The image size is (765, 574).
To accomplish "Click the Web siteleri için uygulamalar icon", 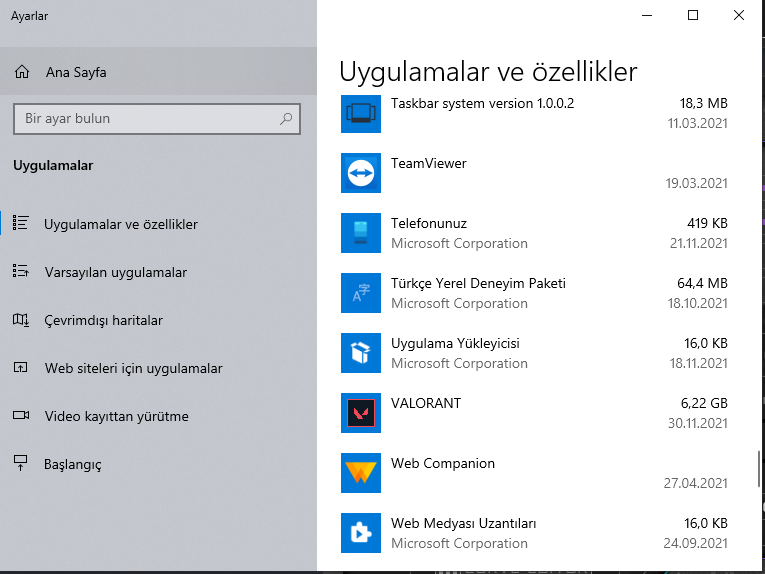I will click(20, 367).
